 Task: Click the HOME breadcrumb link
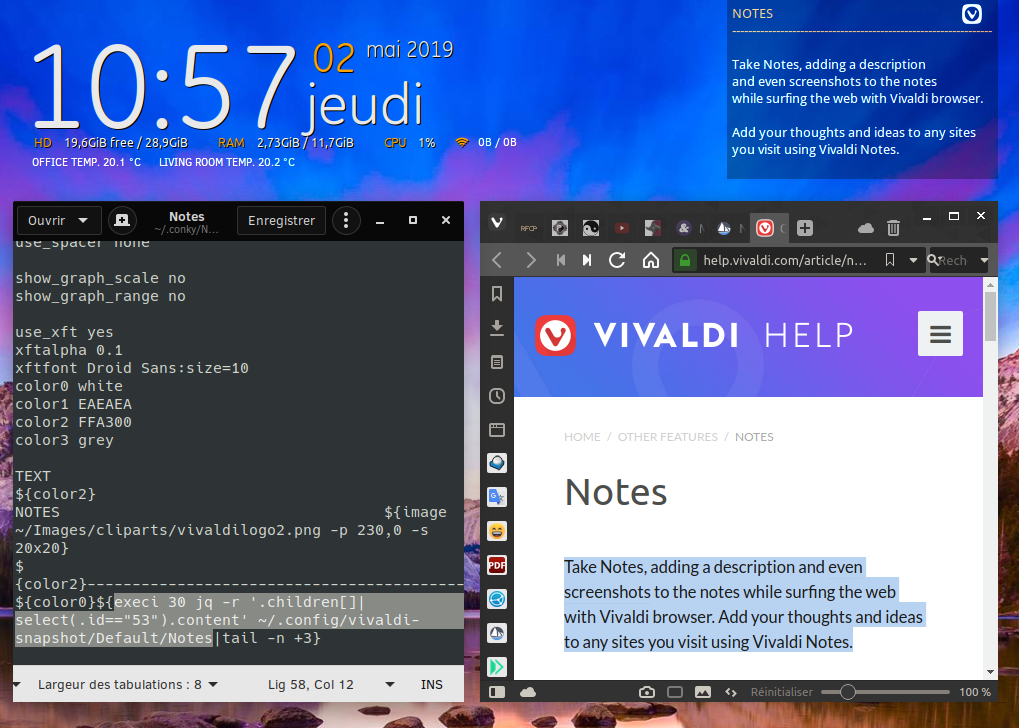pyautogui.click(x=582, y=437)
